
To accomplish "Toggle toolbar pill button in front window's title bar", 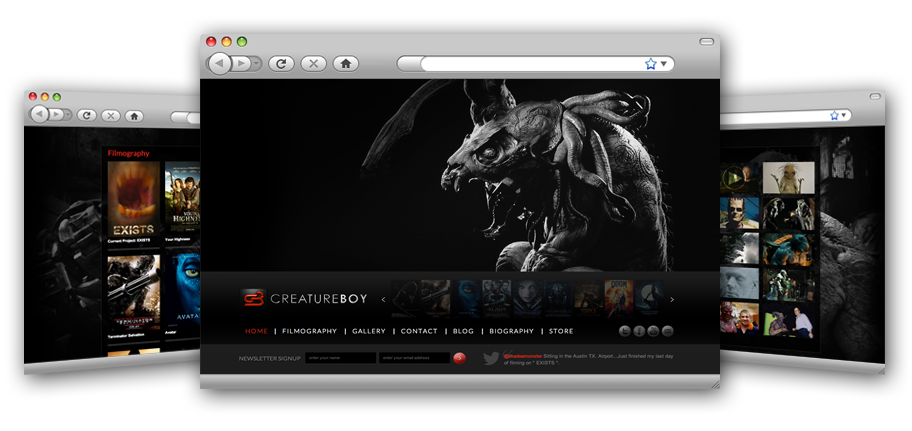I will 706,42.
